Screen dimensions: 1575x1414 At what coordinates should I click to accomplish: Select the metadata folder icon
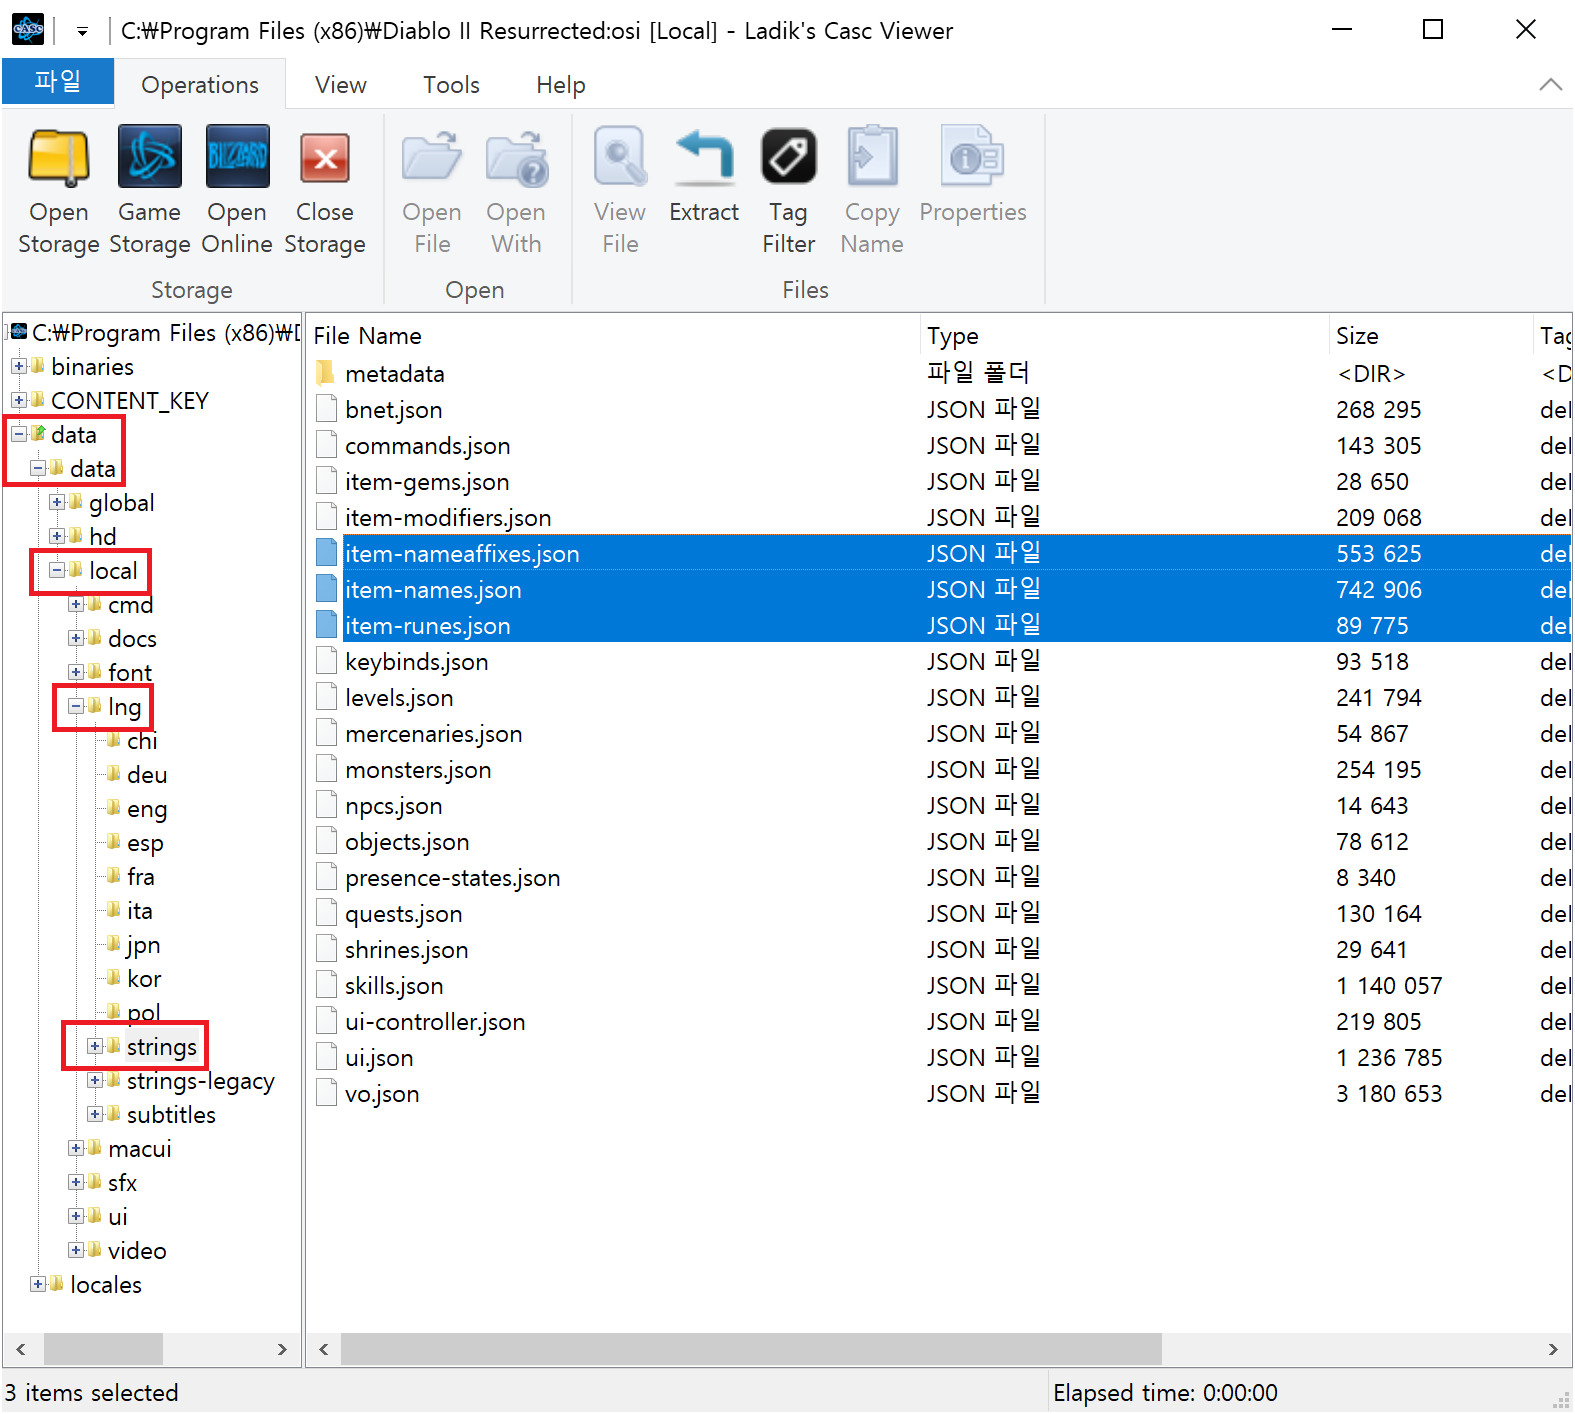325,374
